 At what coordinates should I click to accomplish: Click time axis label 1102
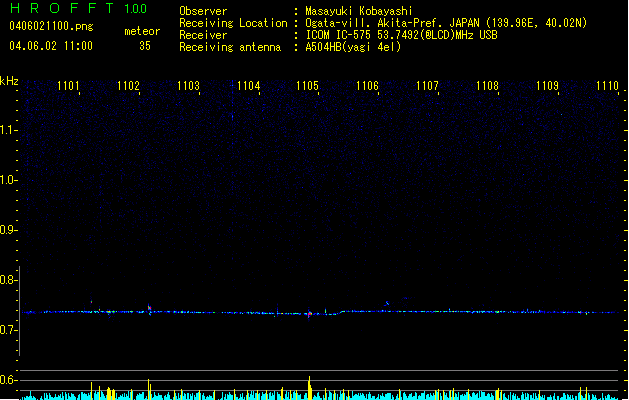click(128, 86)
